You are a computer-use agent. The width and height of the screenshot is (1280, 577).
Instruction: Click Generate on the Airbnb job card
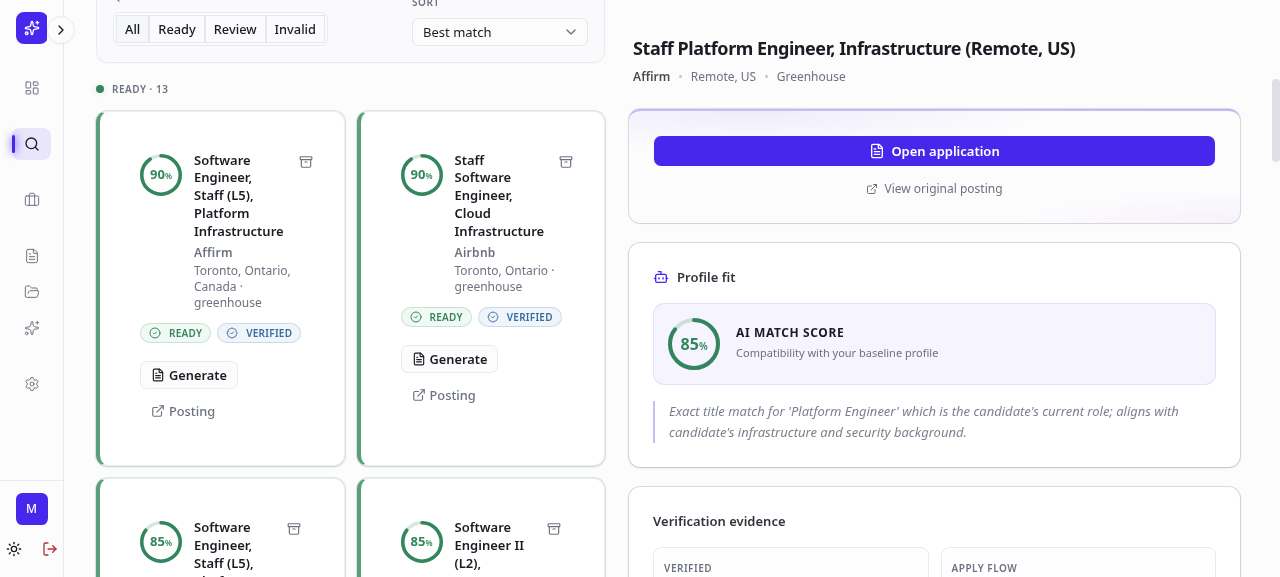449,359
